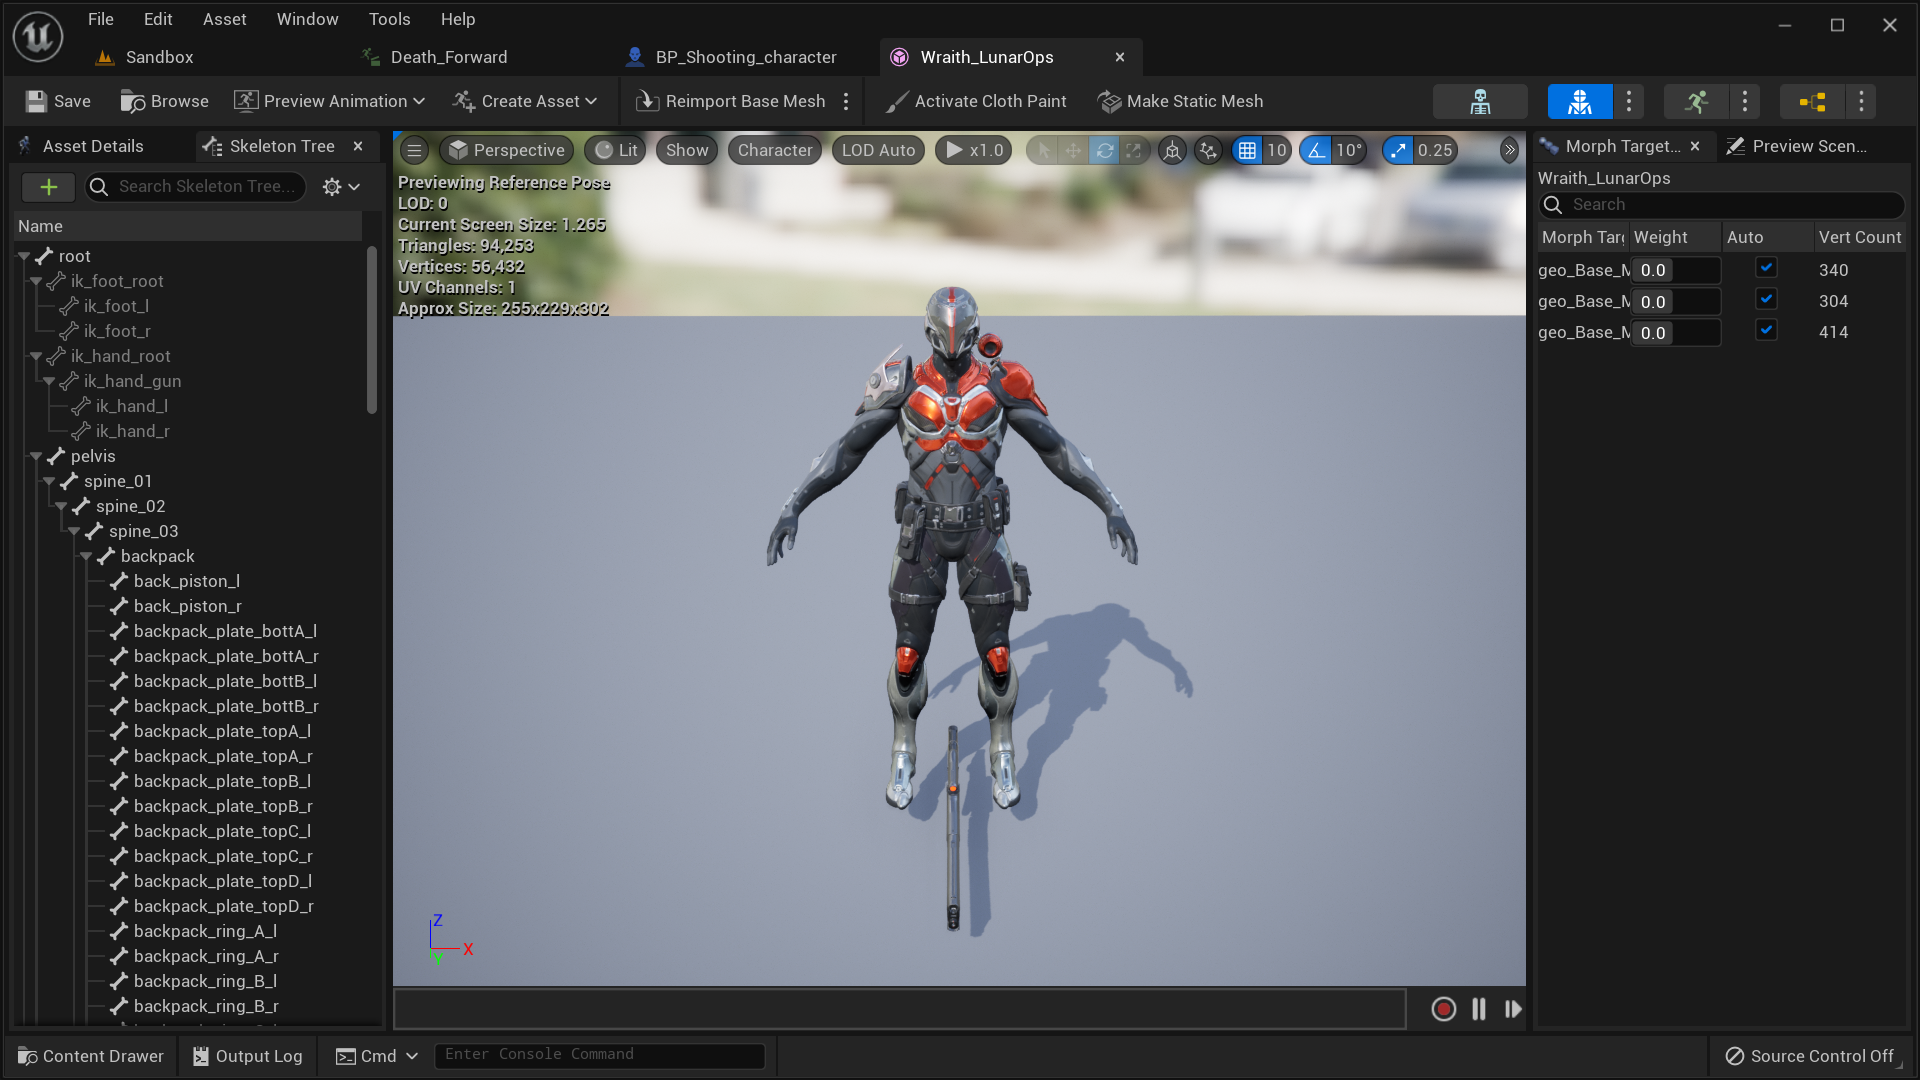Click the Enter Console Command field
The image size is (1920, 1080).
click(x=600, y=1055)
